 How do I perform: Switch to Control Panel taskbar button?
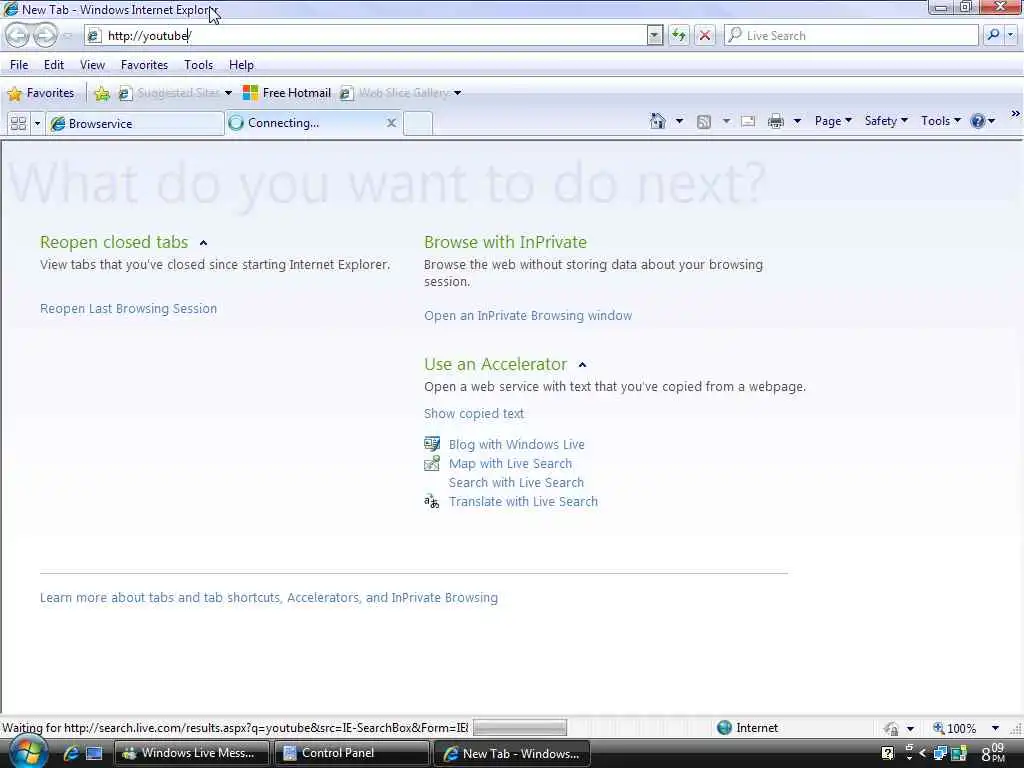[x=351, y=754]
